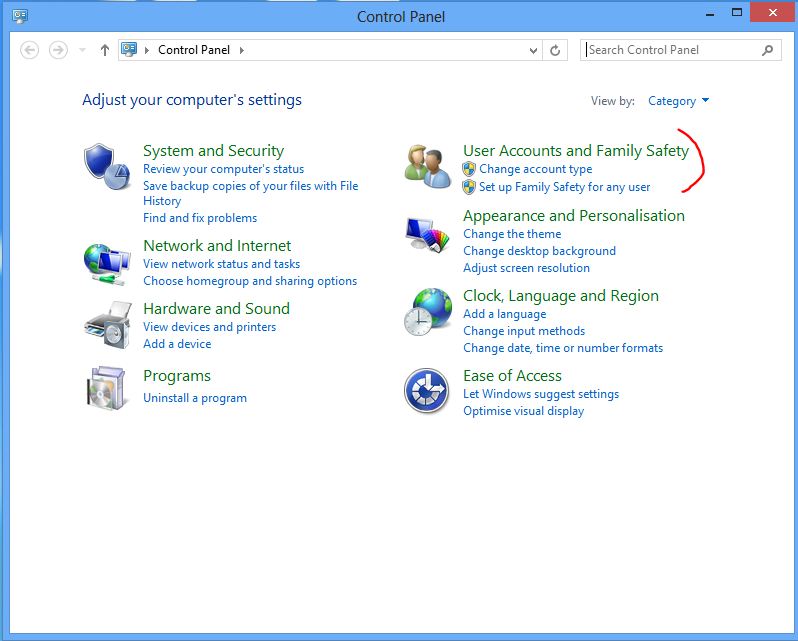Open the View by Category dropdown

[678, 101]
